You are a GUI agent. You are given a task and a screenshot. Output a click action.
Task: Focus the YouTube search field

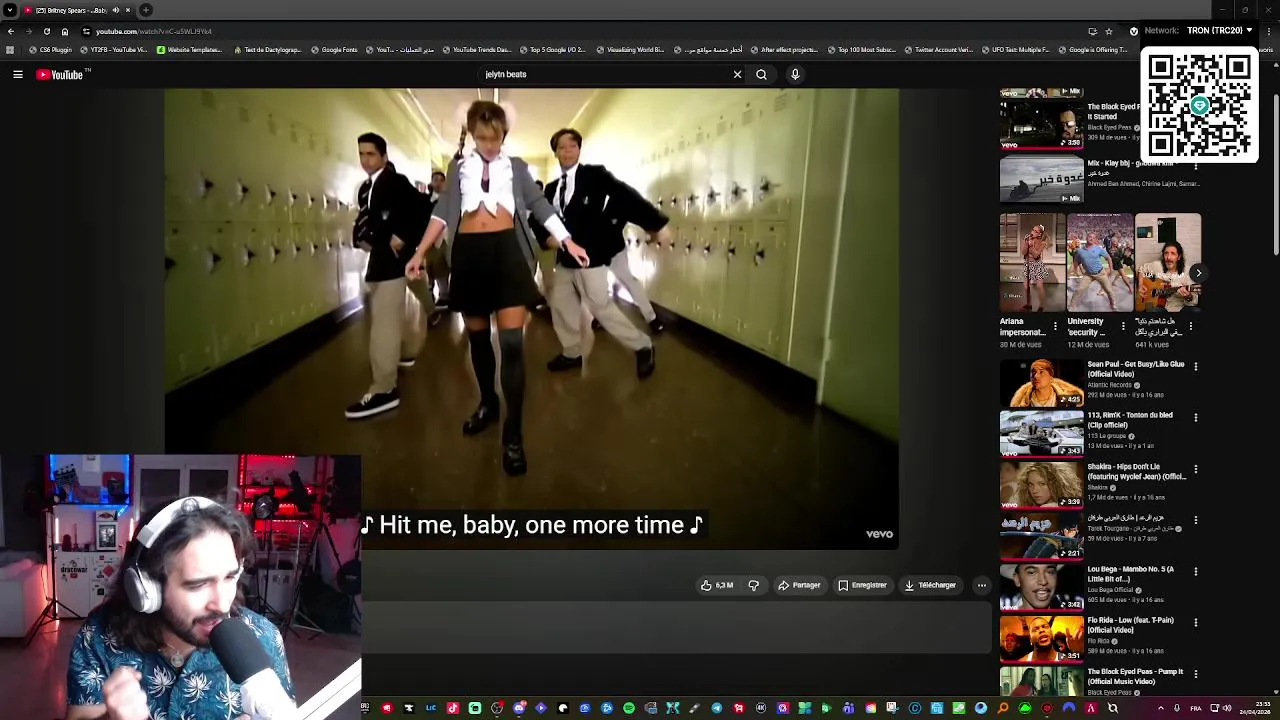(605, 74)
